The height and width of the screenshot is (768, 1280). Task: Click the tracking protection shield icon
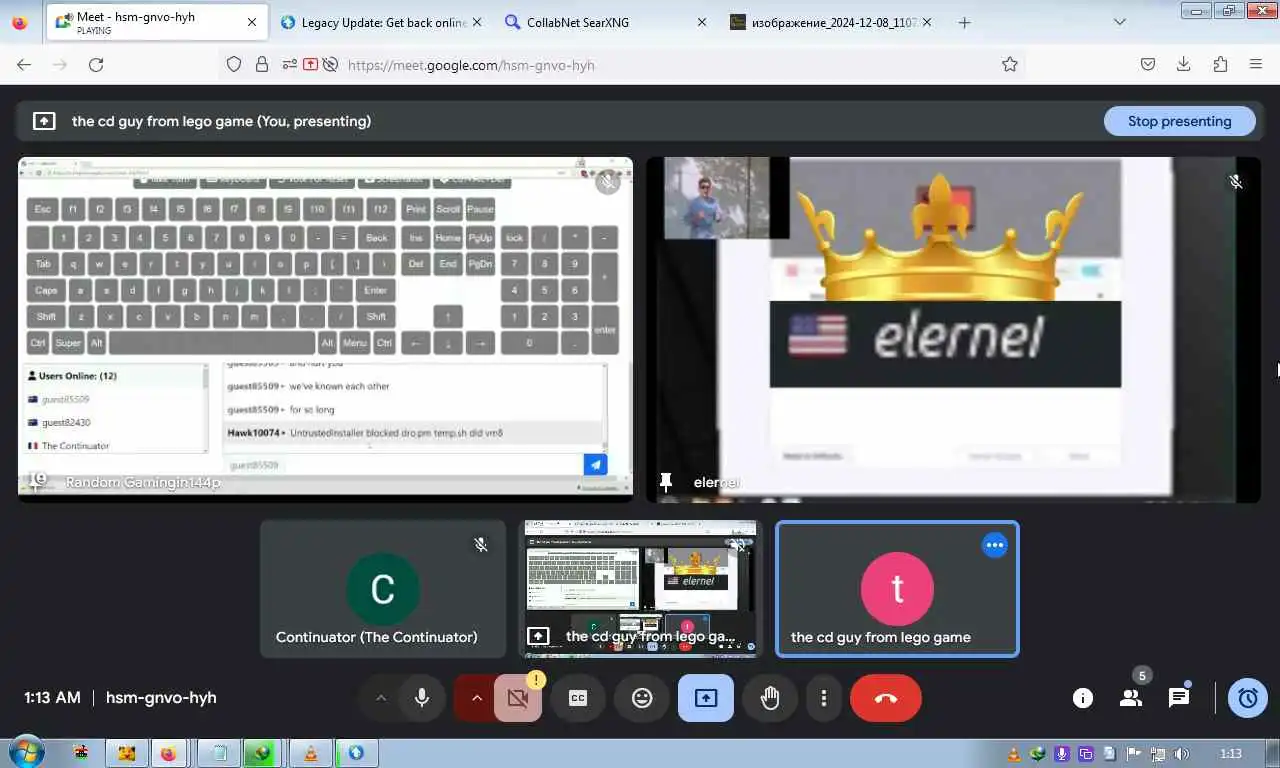pos(234,64)
